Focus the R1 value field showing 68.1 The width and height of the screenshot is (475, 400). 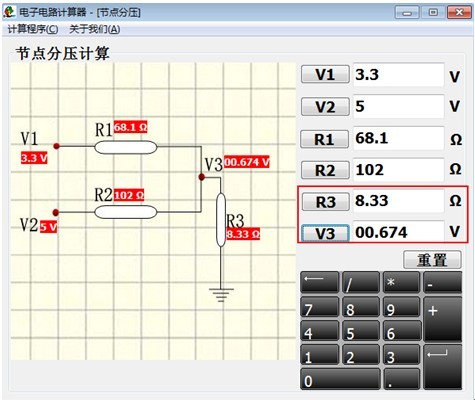click(398, 138)
